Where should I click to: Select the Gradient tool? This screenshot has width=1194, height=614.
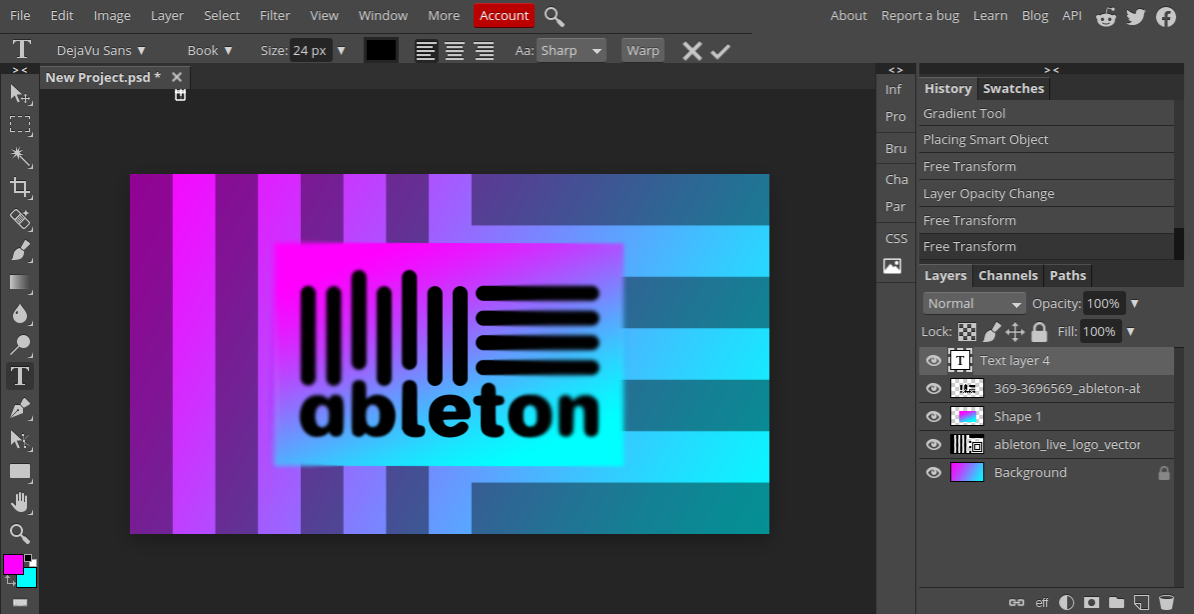click(20, 283)
